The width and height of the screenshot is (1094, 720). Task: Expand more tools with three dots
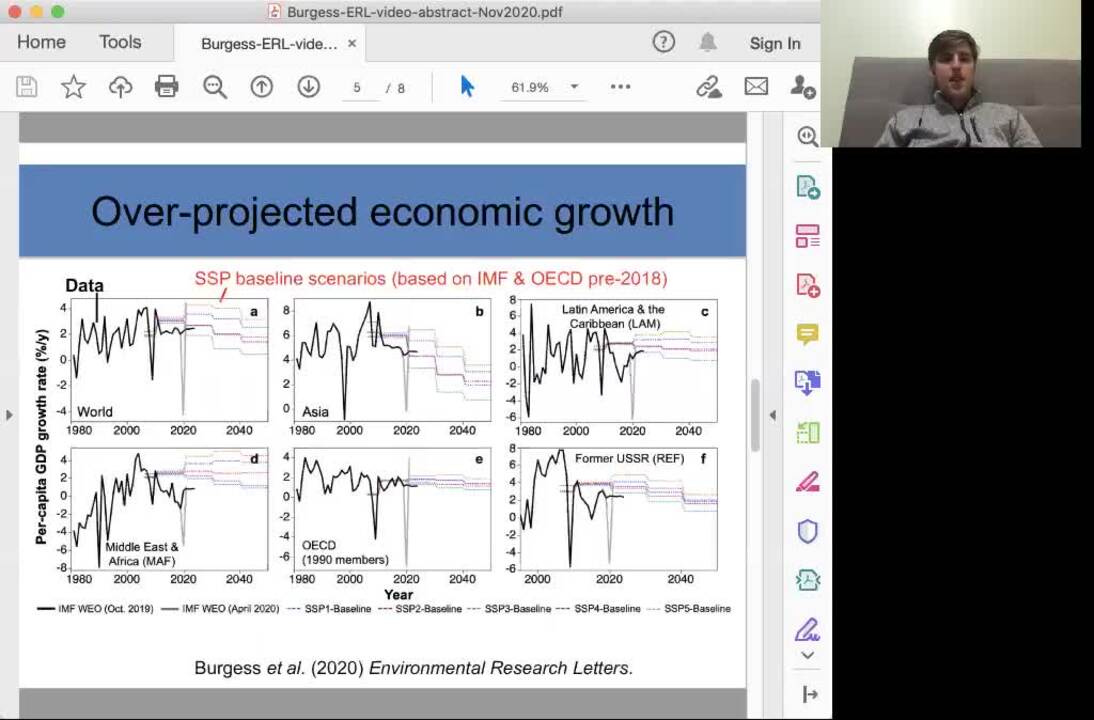pos(620,87)
